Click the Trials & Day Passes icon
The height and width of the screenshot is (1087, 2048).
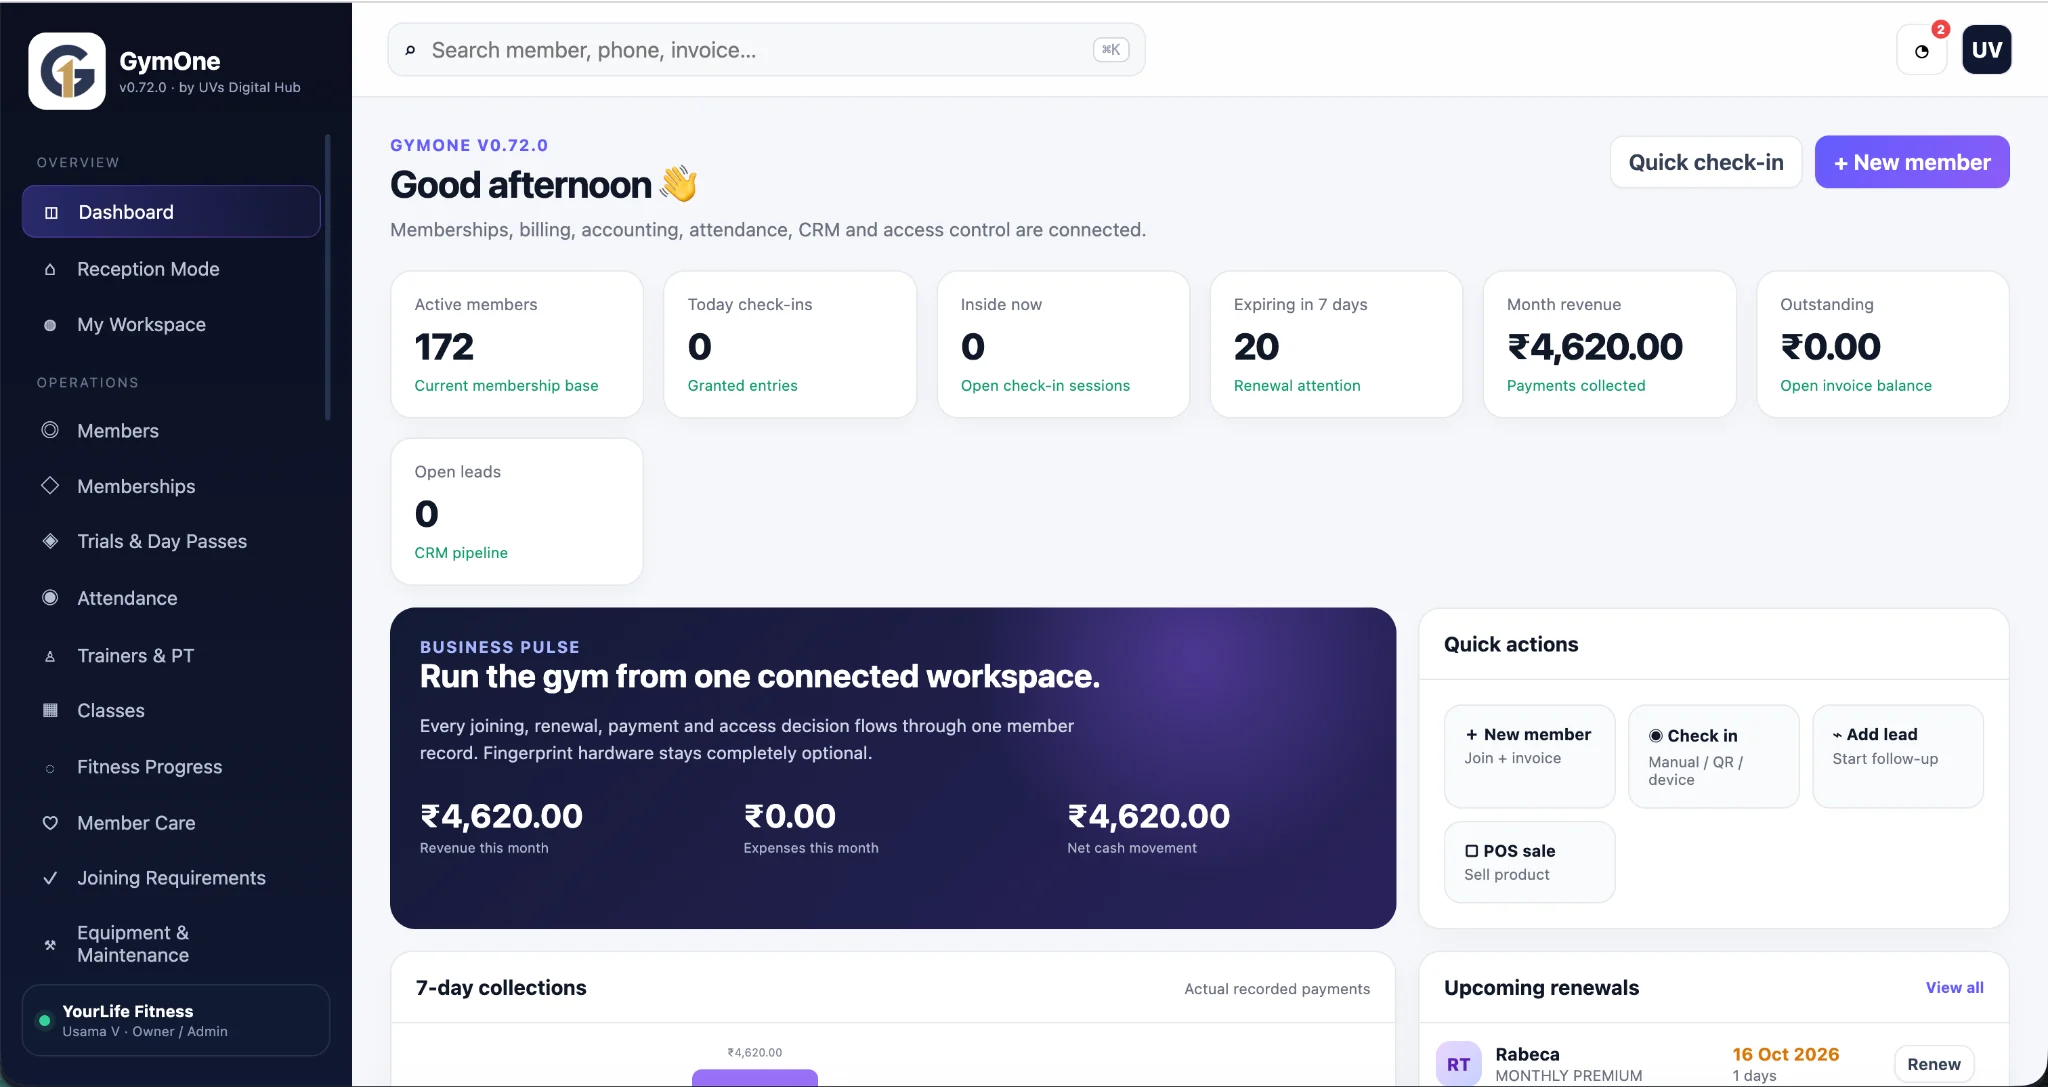50,541
